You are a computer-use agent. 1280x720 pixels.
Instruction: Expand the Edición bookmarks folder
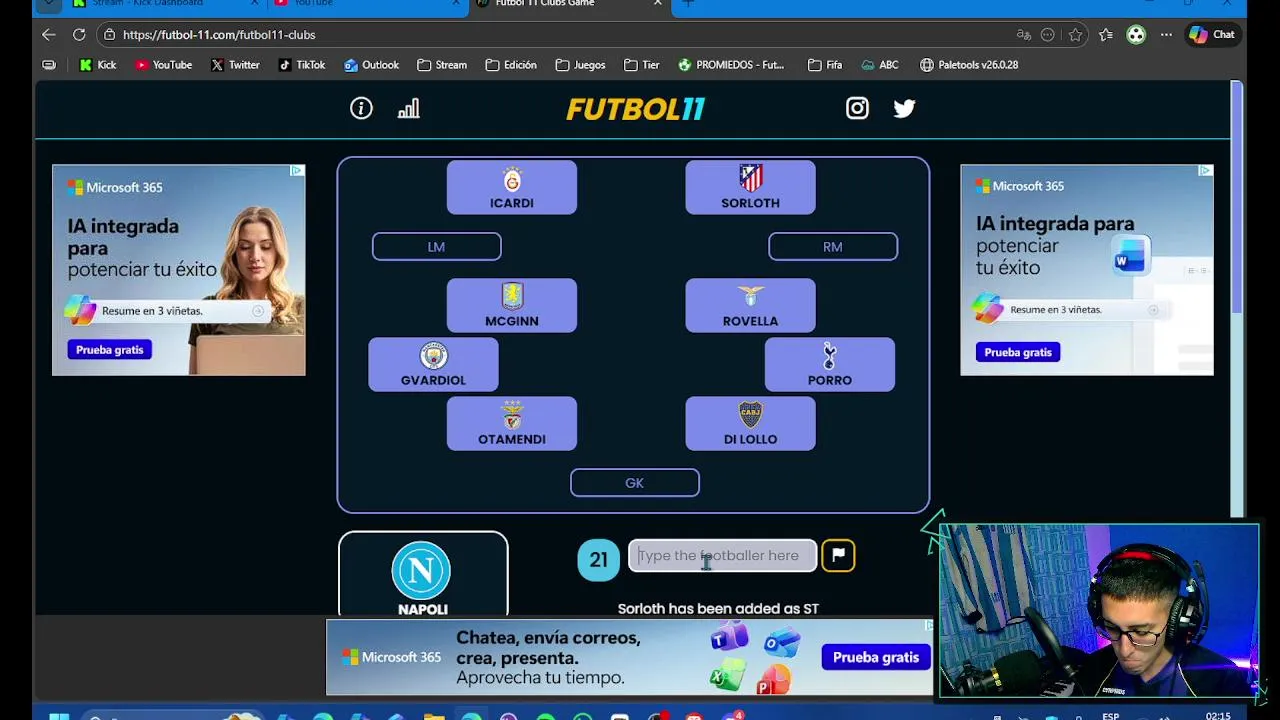click(511, 65)
